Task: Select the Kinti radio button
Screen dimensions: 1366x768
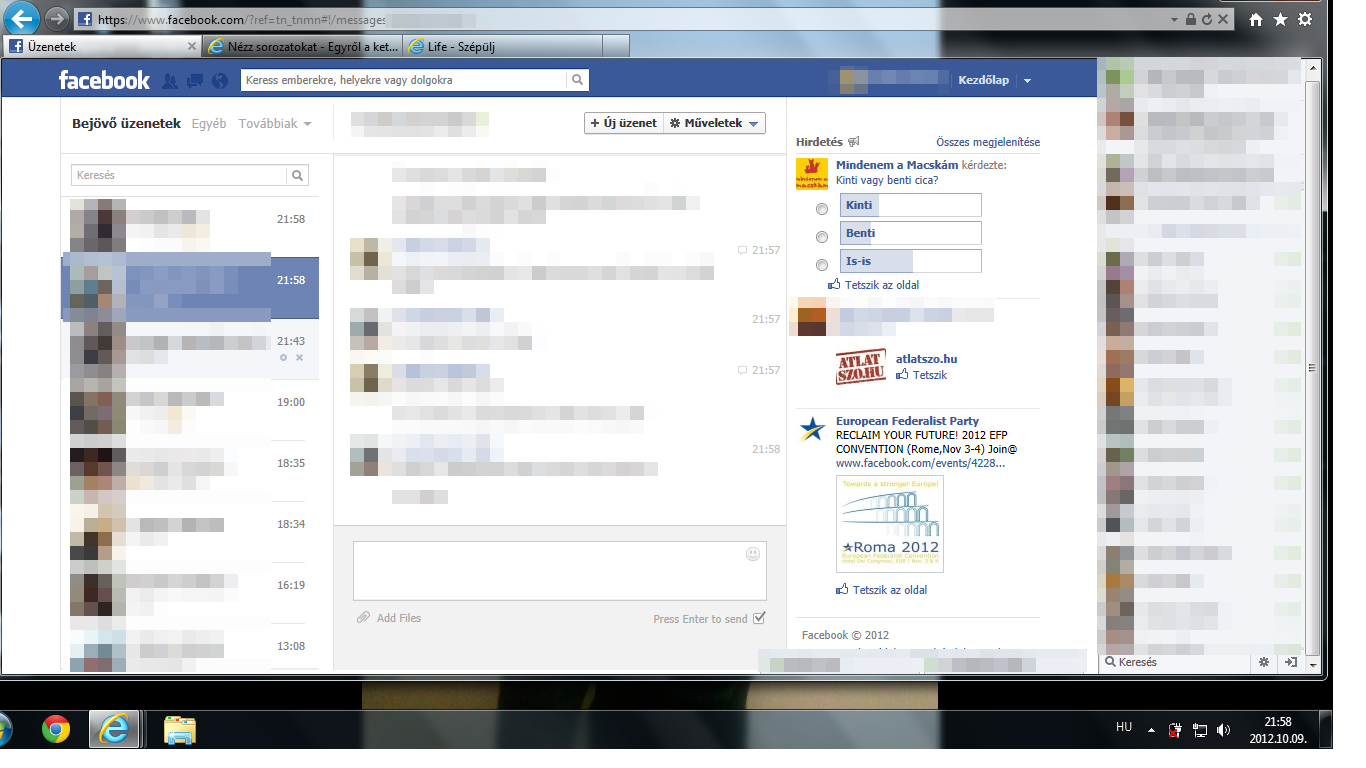Action: point(822,209)
